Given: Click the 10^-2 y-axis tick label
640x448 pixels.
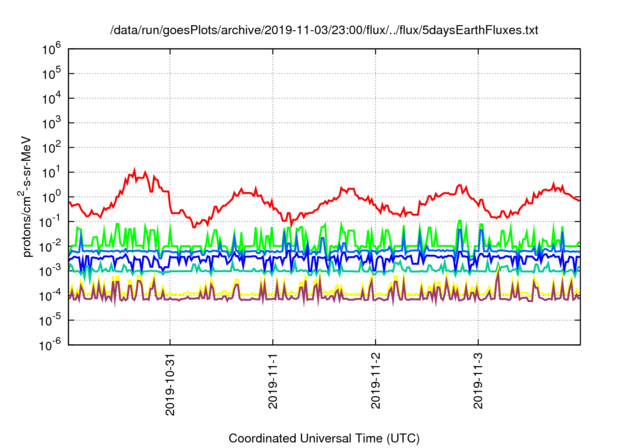Looking at the screenshot, I should pos(51,247).
